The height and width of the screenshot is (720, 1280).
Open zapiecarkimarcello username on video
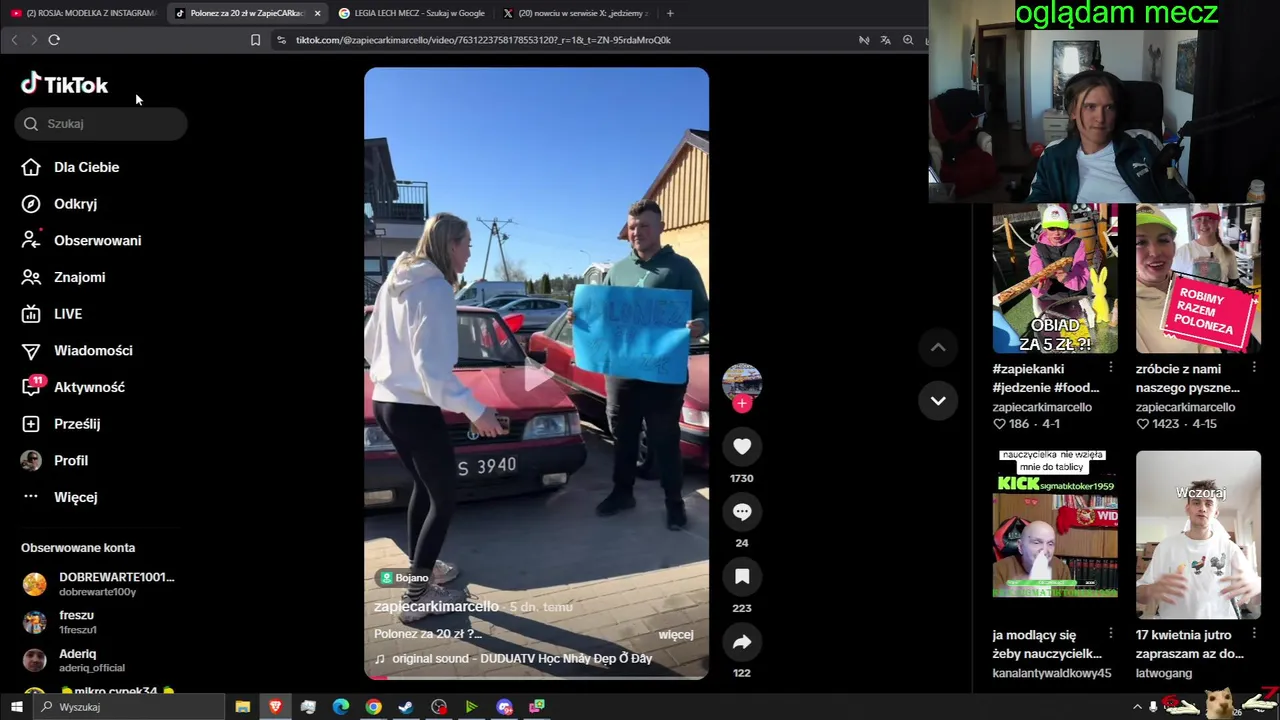pos(436,607)
